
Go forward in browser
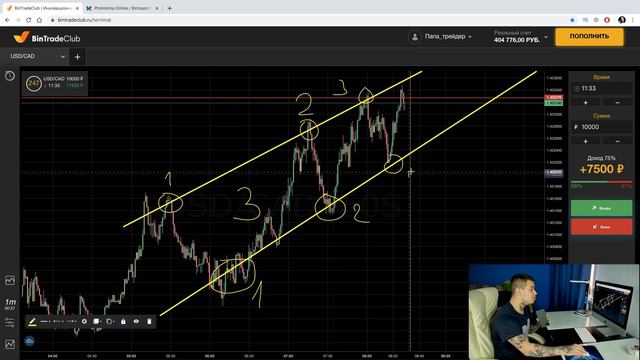[18, 20]
